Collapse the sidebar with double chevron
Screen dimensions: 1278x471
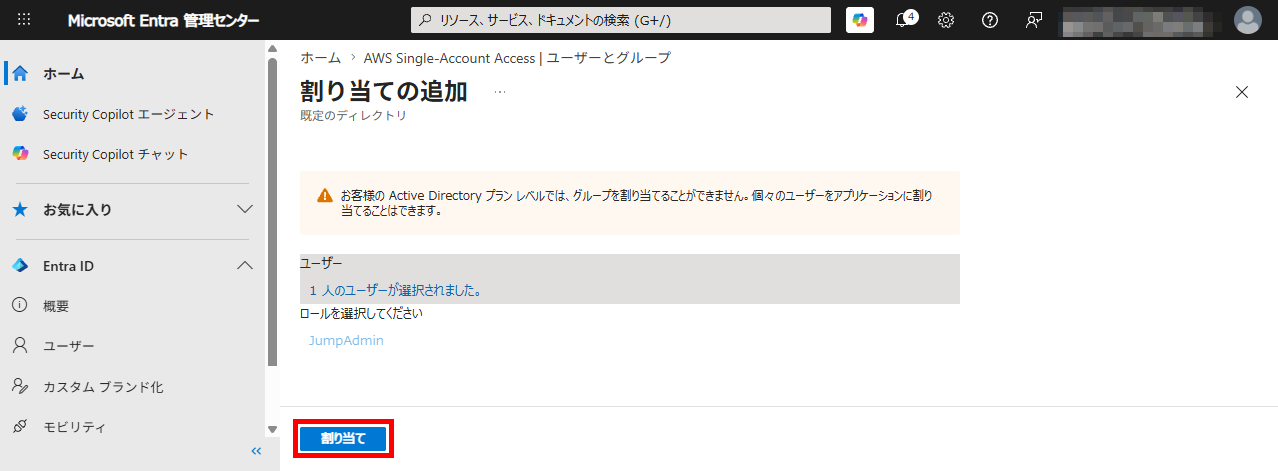coord(256,452)
